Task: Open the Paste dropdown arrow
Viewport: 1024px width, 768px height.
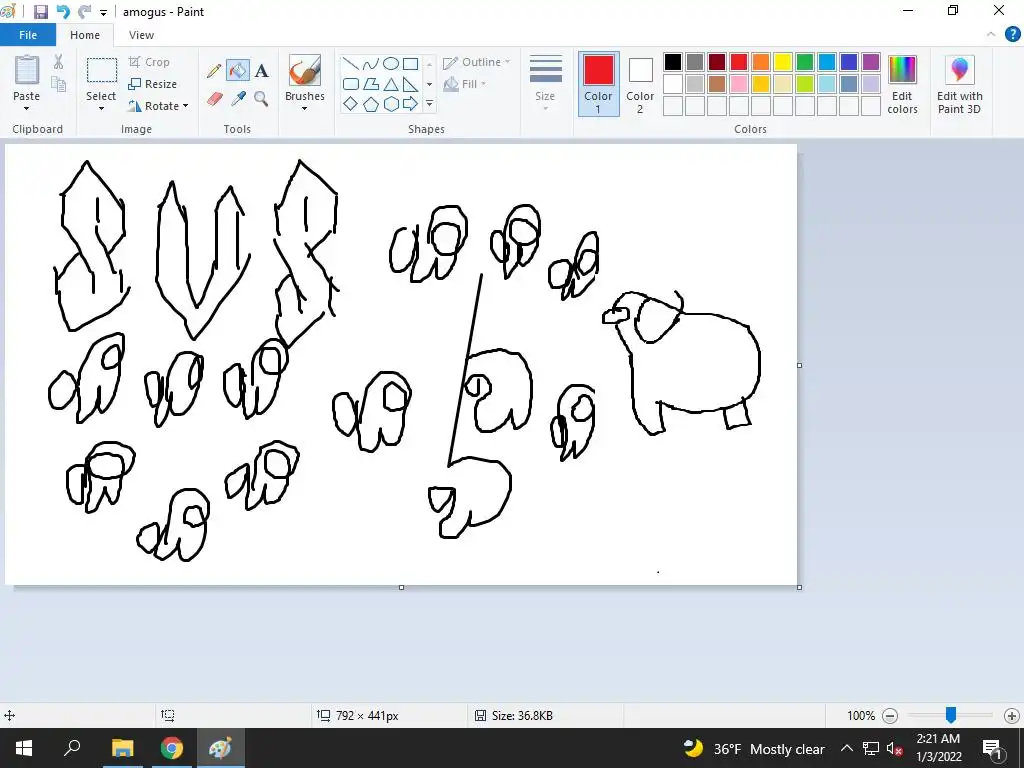Action: click(27, 108)
